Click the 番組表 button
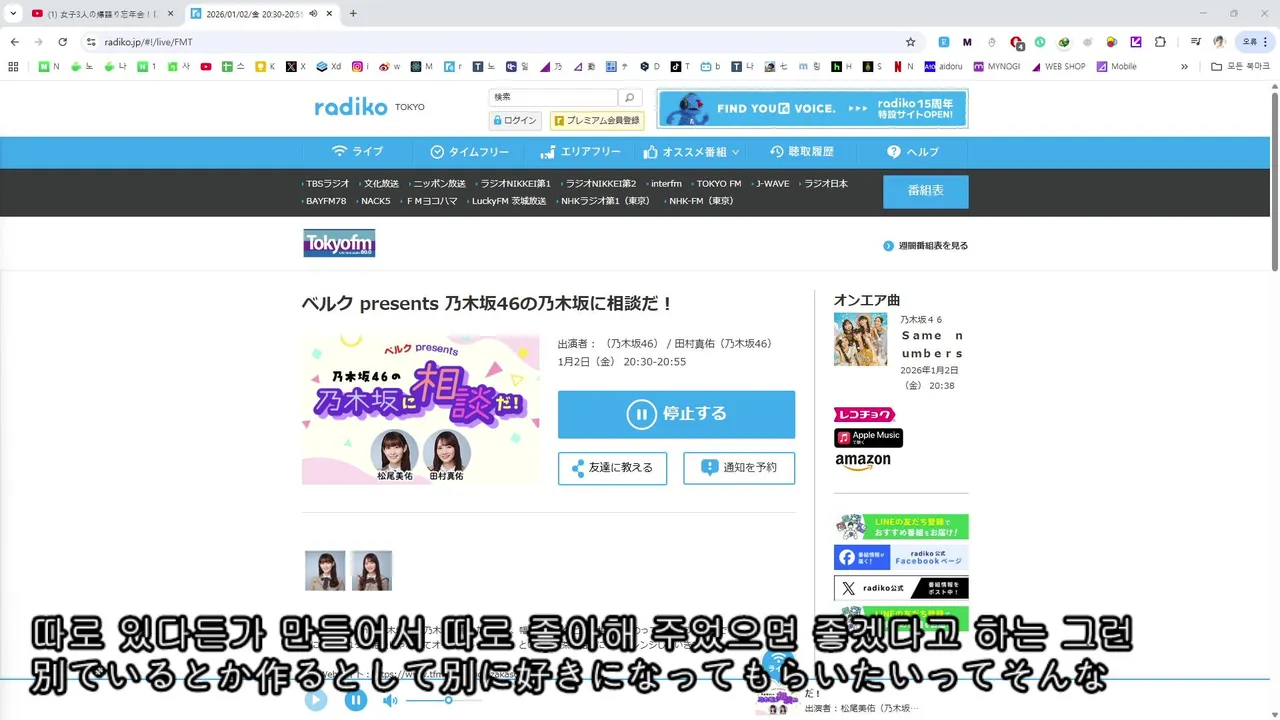The width and height of the screenshot is (1280, 720). click(x=925, y=191)
